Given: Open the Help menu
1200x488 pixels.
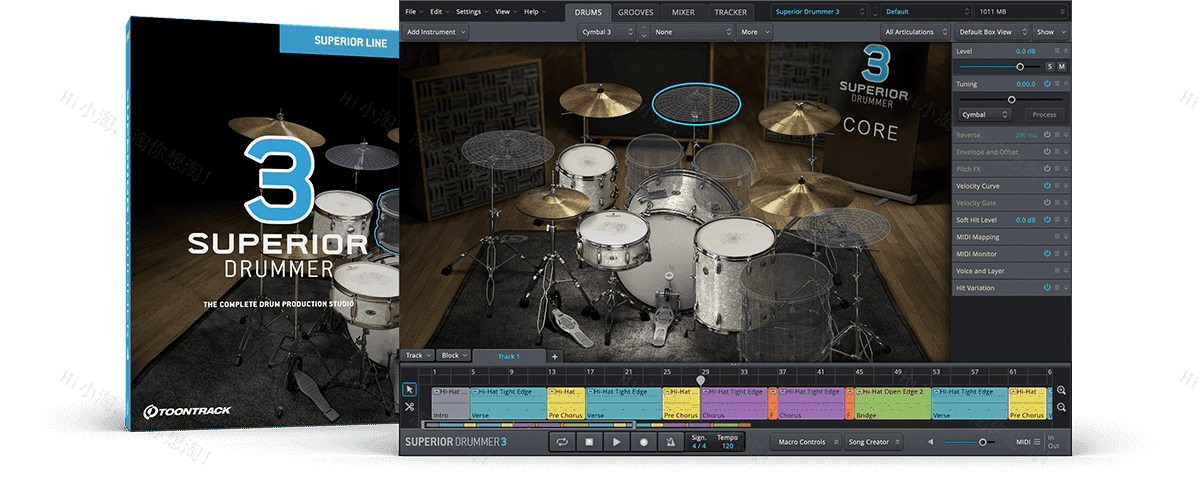Looking at the screenshot, I should pyautogui.click(x=534, y=12).
